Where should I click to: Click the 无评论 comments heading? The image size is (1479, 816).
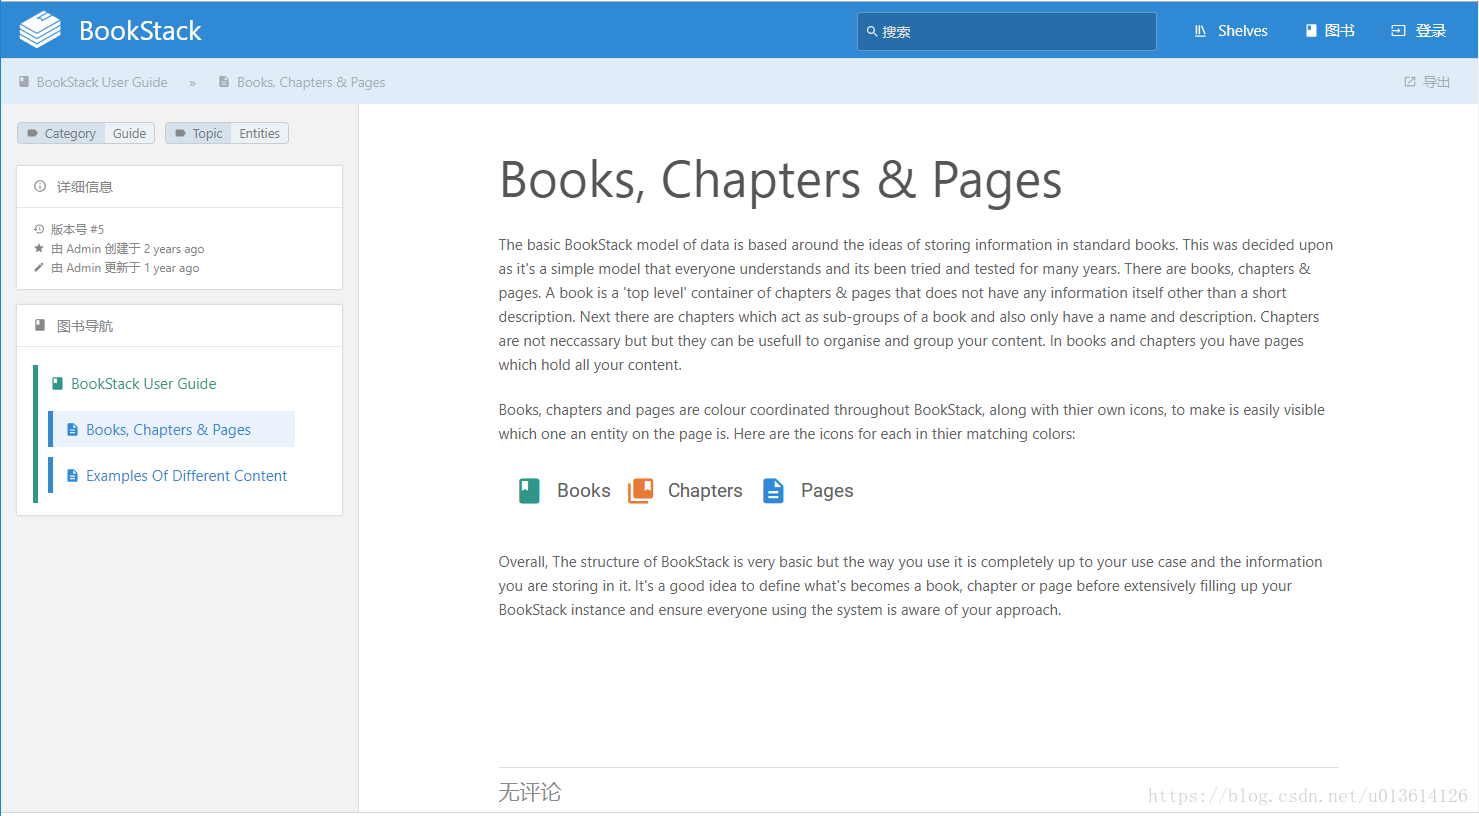[530, 792]
